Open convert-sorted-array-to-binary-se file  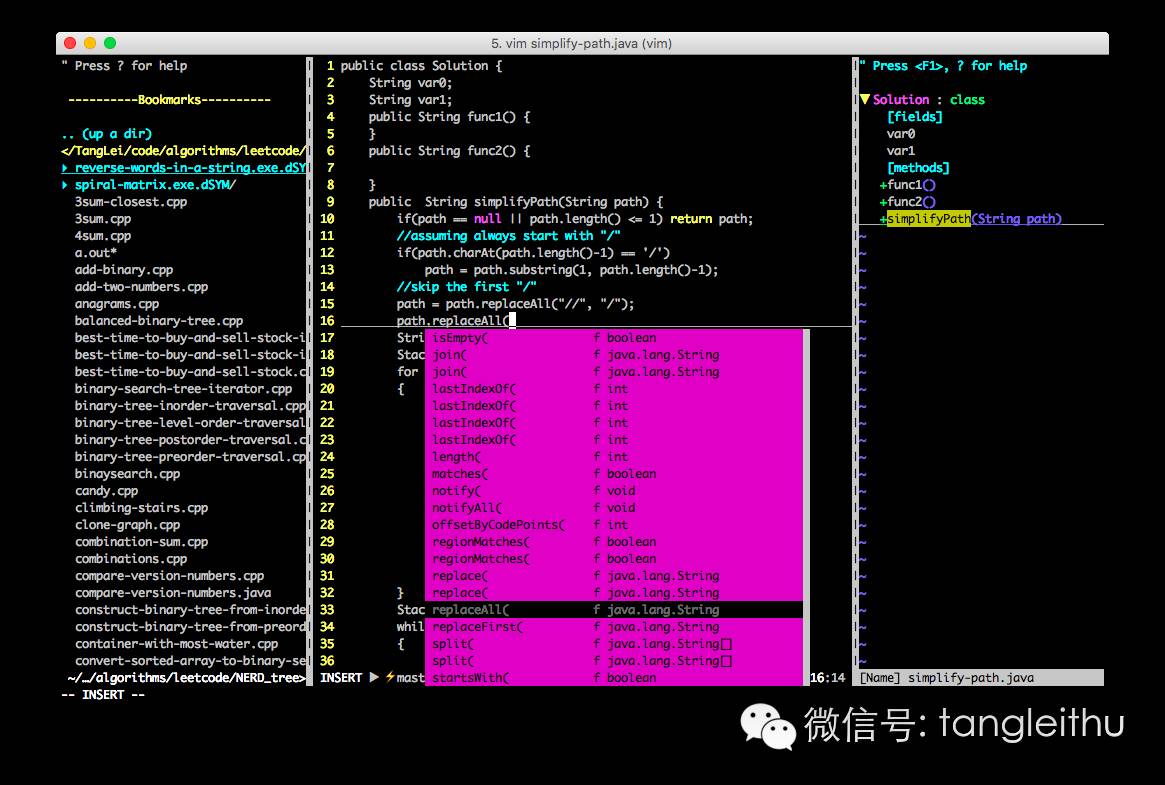click(190, 661)
